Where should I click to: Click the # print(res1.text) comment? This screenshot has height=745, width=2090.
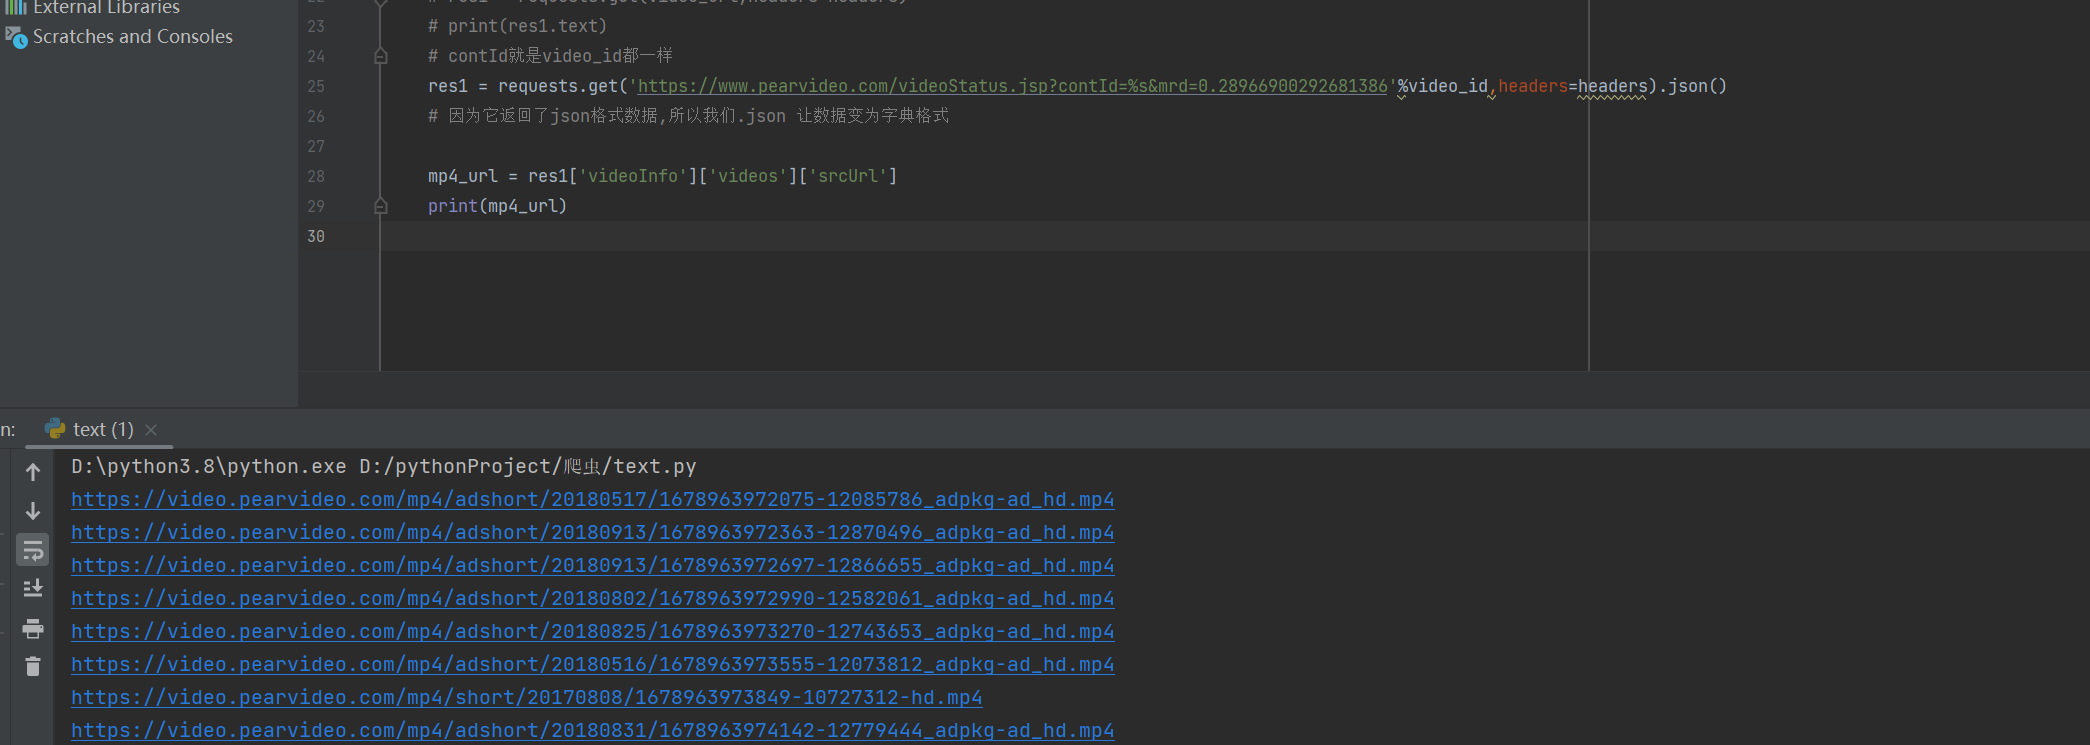point(517,26)
